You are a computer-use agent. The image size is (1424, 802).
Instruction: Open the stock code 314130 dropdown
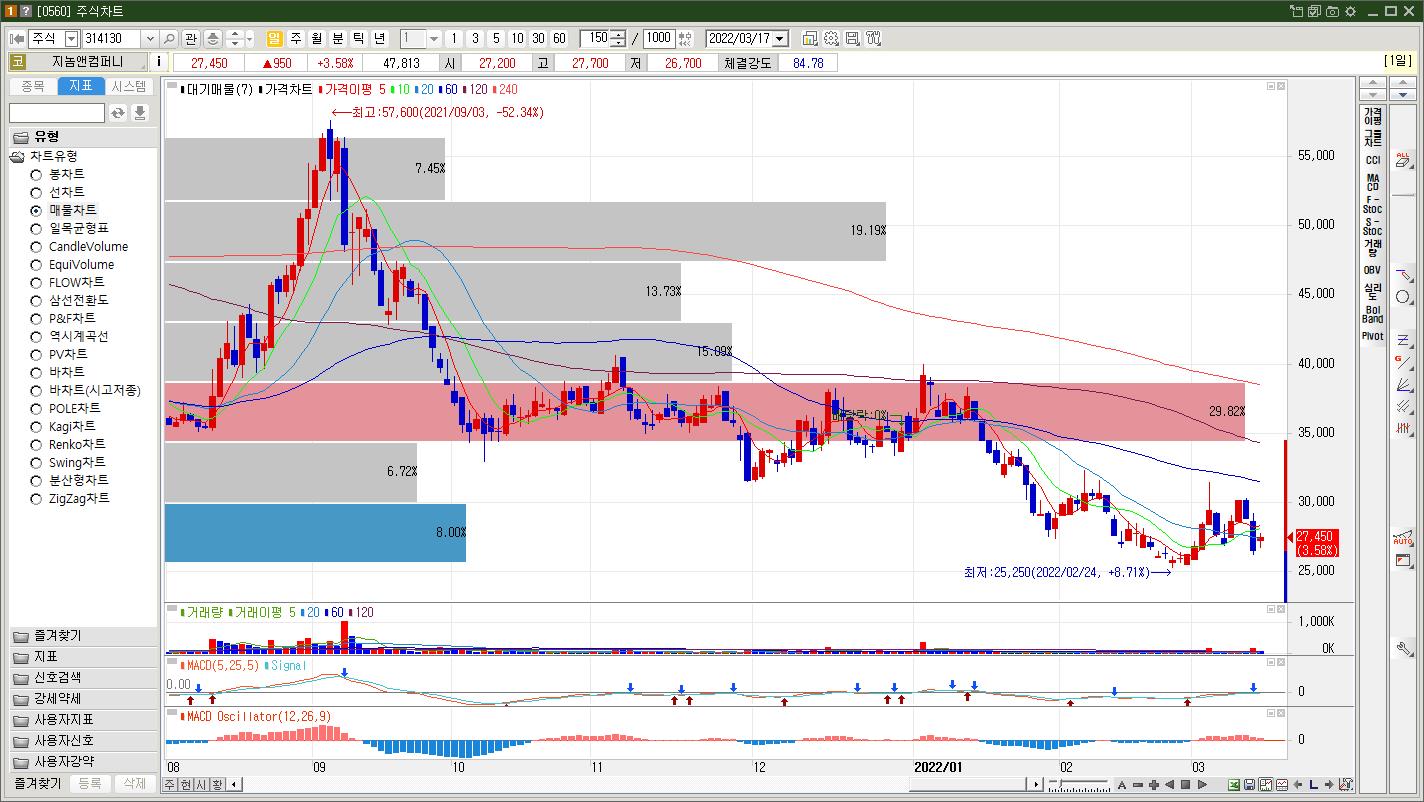click(x=150, y=39)
